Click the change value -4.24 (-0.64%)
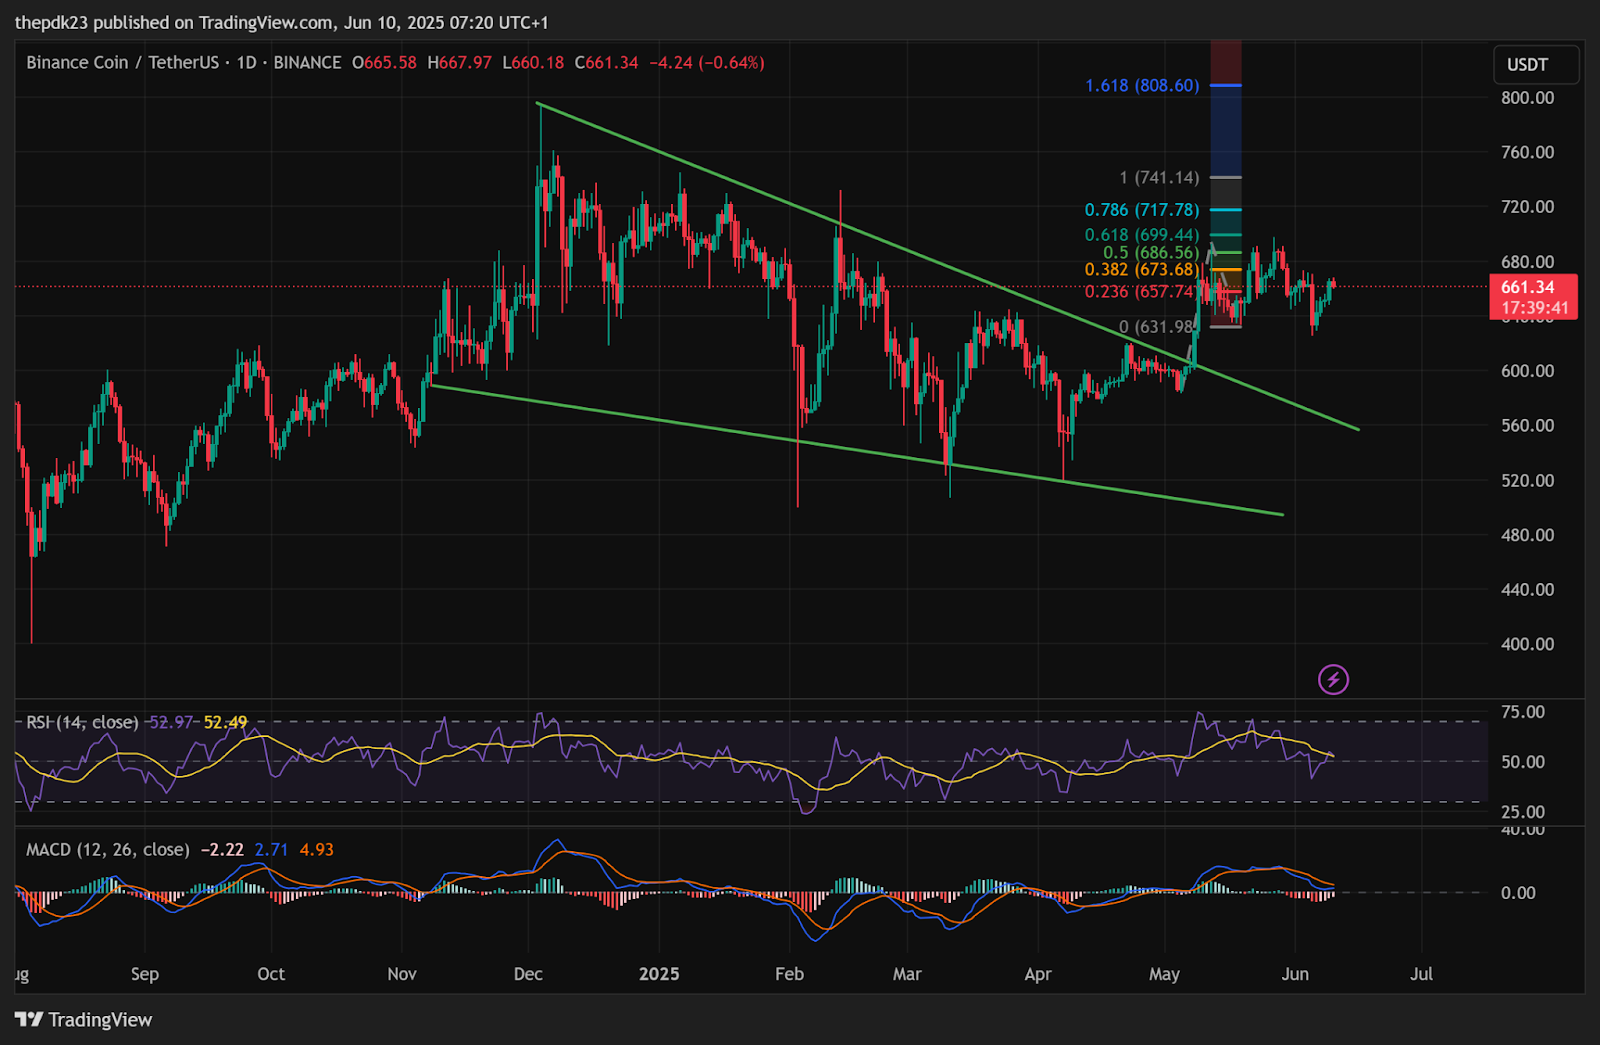Screen dimensions: 1600x1045 coord(707,62)
